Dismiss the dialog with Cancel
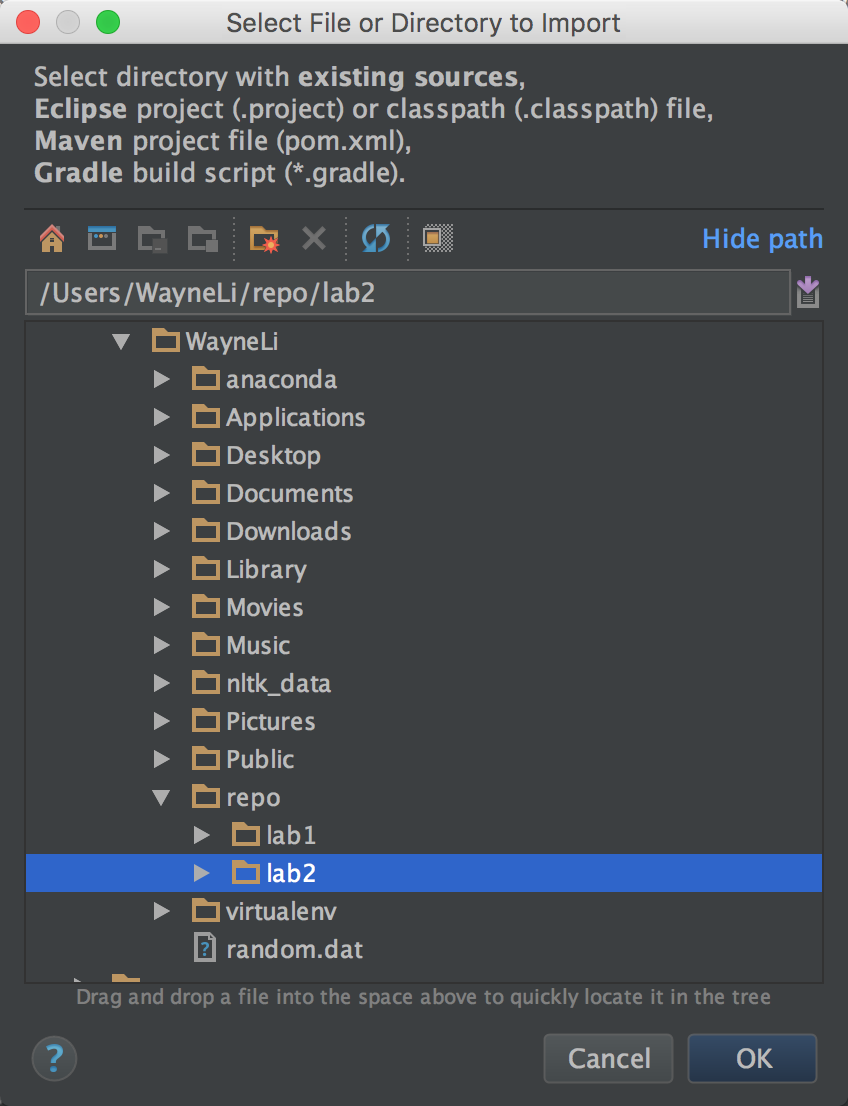848x1106 pixels. click(608, 1058)
